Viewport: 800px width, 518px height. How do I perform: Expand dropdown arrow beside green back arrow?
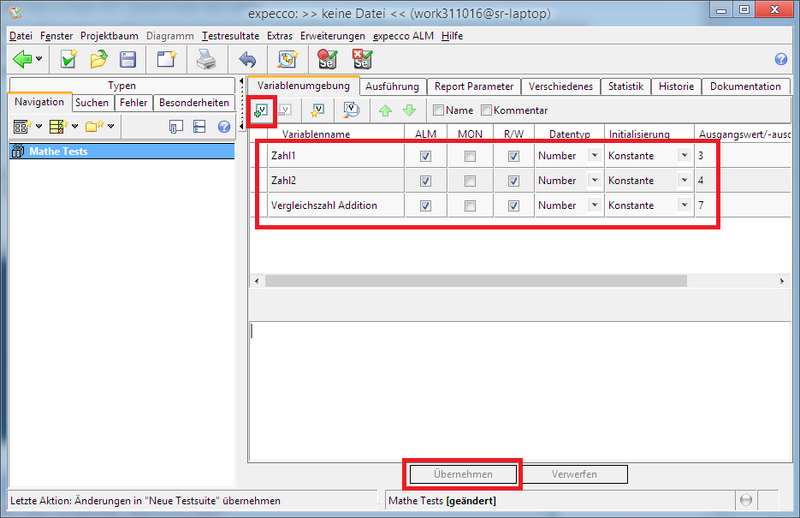coord(39,59)
